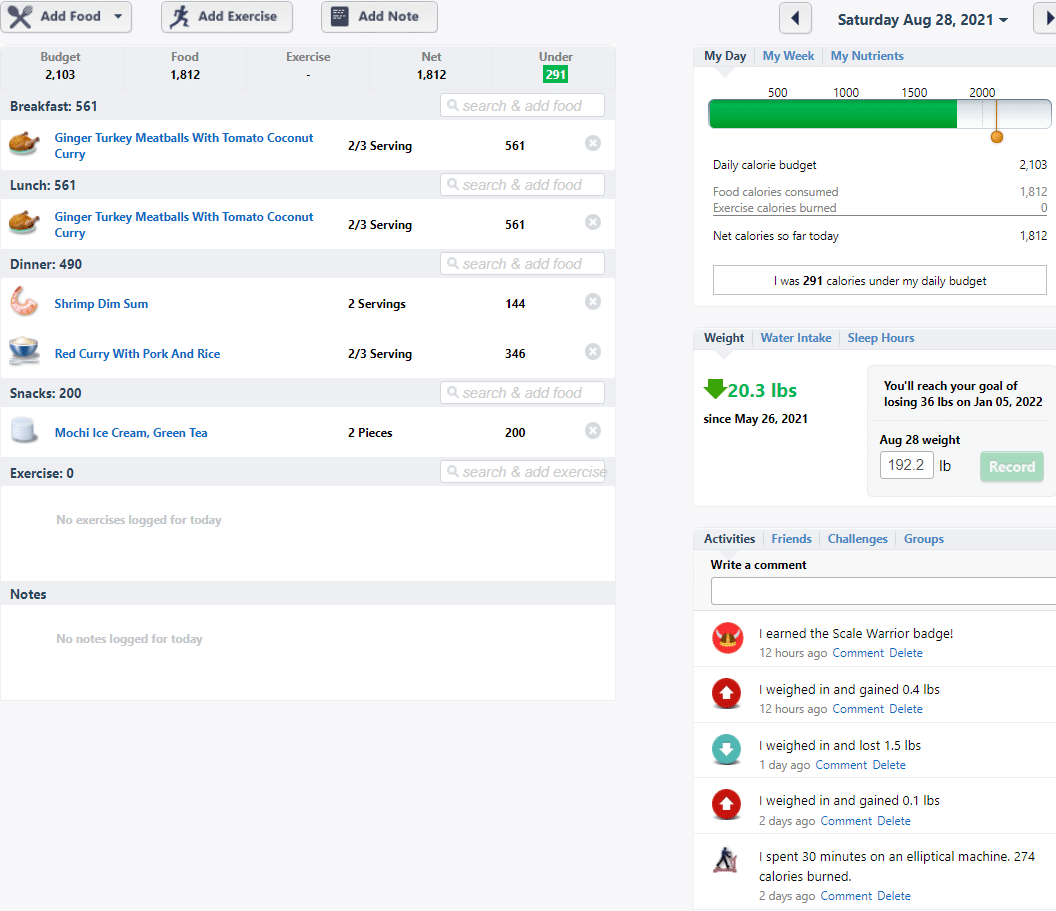Open Add Exercise button
Image resolution: width=1056 pixels, height=911 pixels.
click(x=227, y=17)
